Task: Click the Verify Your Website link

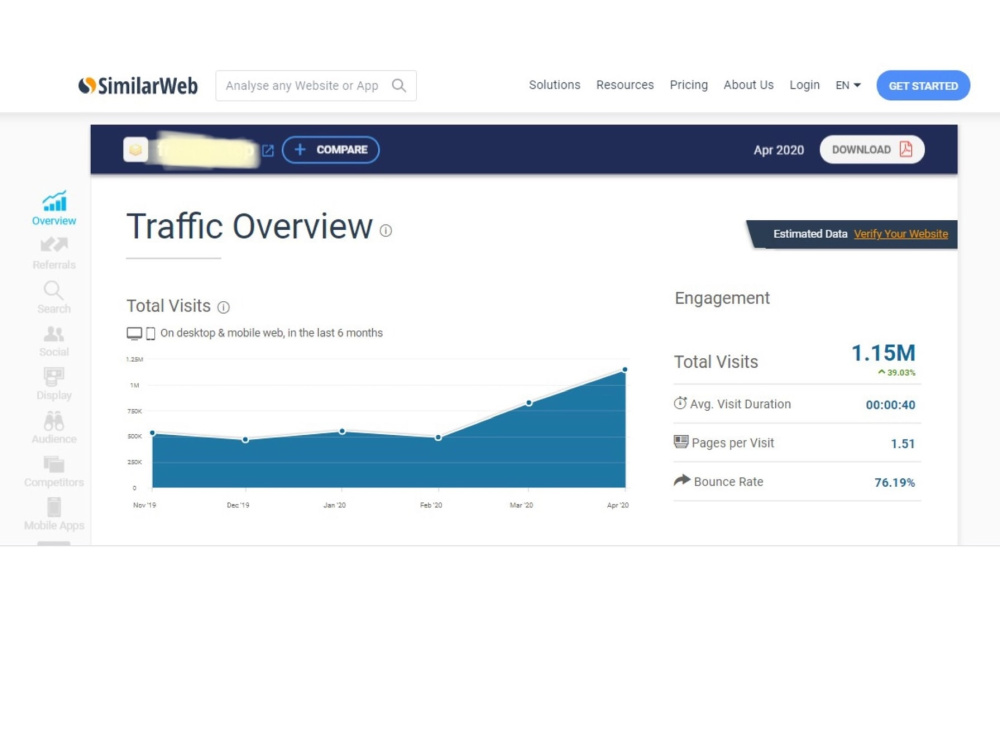Action: pos(901,234)
